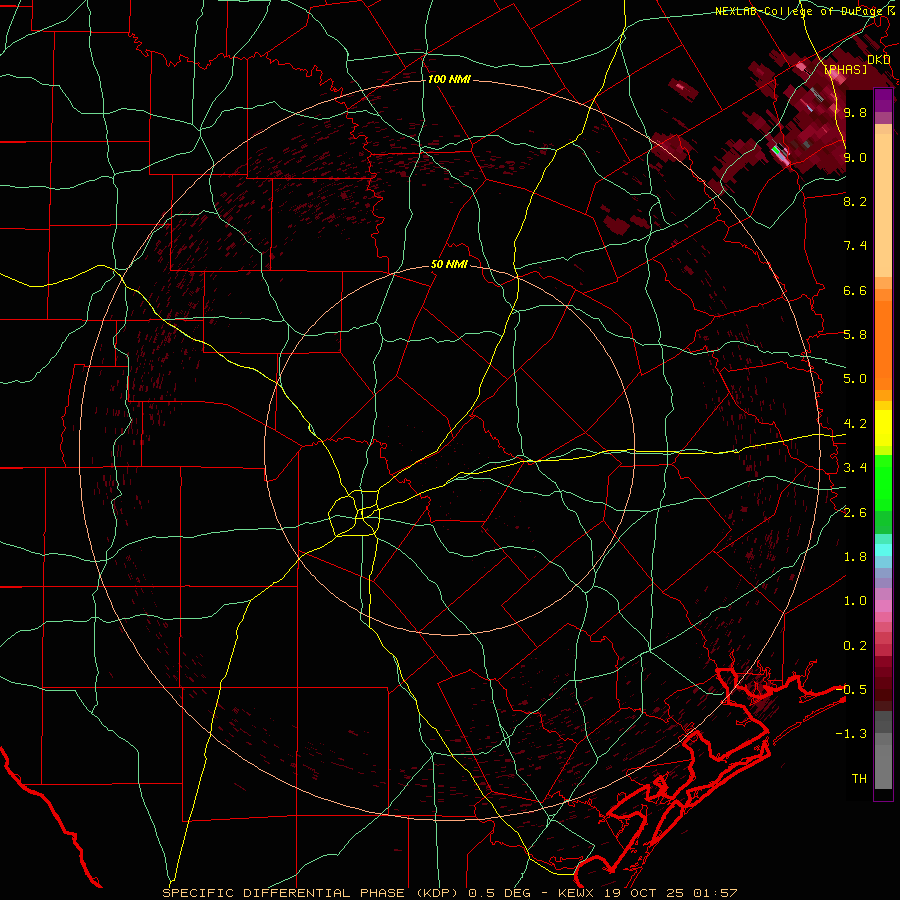Select the bright yellow color bar segment

click(883, 428)
